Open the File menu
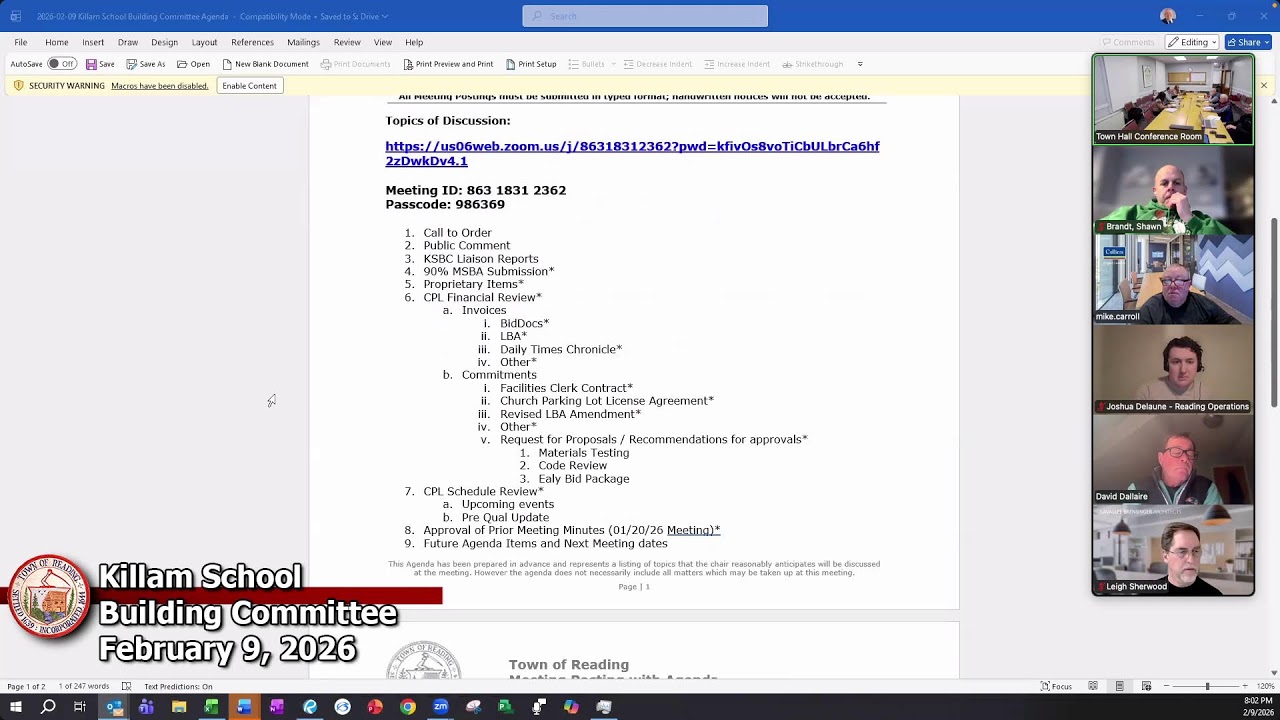The width and height of the screenshot is (1280, 720). pyautogui.click(x=20, y=42)
